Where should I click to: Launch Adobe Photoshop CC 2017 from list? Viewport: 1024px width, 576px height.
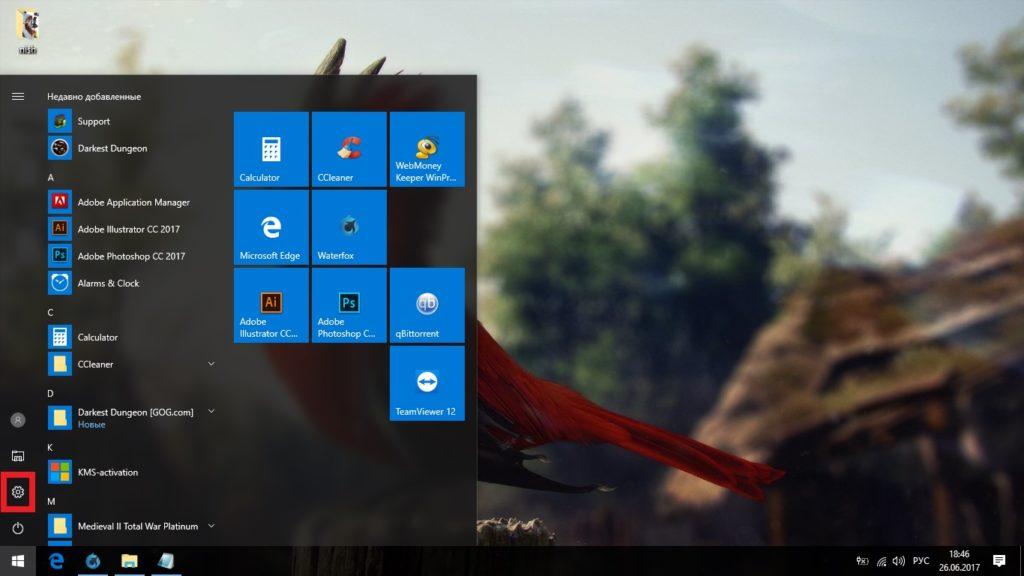pos(131,256)
